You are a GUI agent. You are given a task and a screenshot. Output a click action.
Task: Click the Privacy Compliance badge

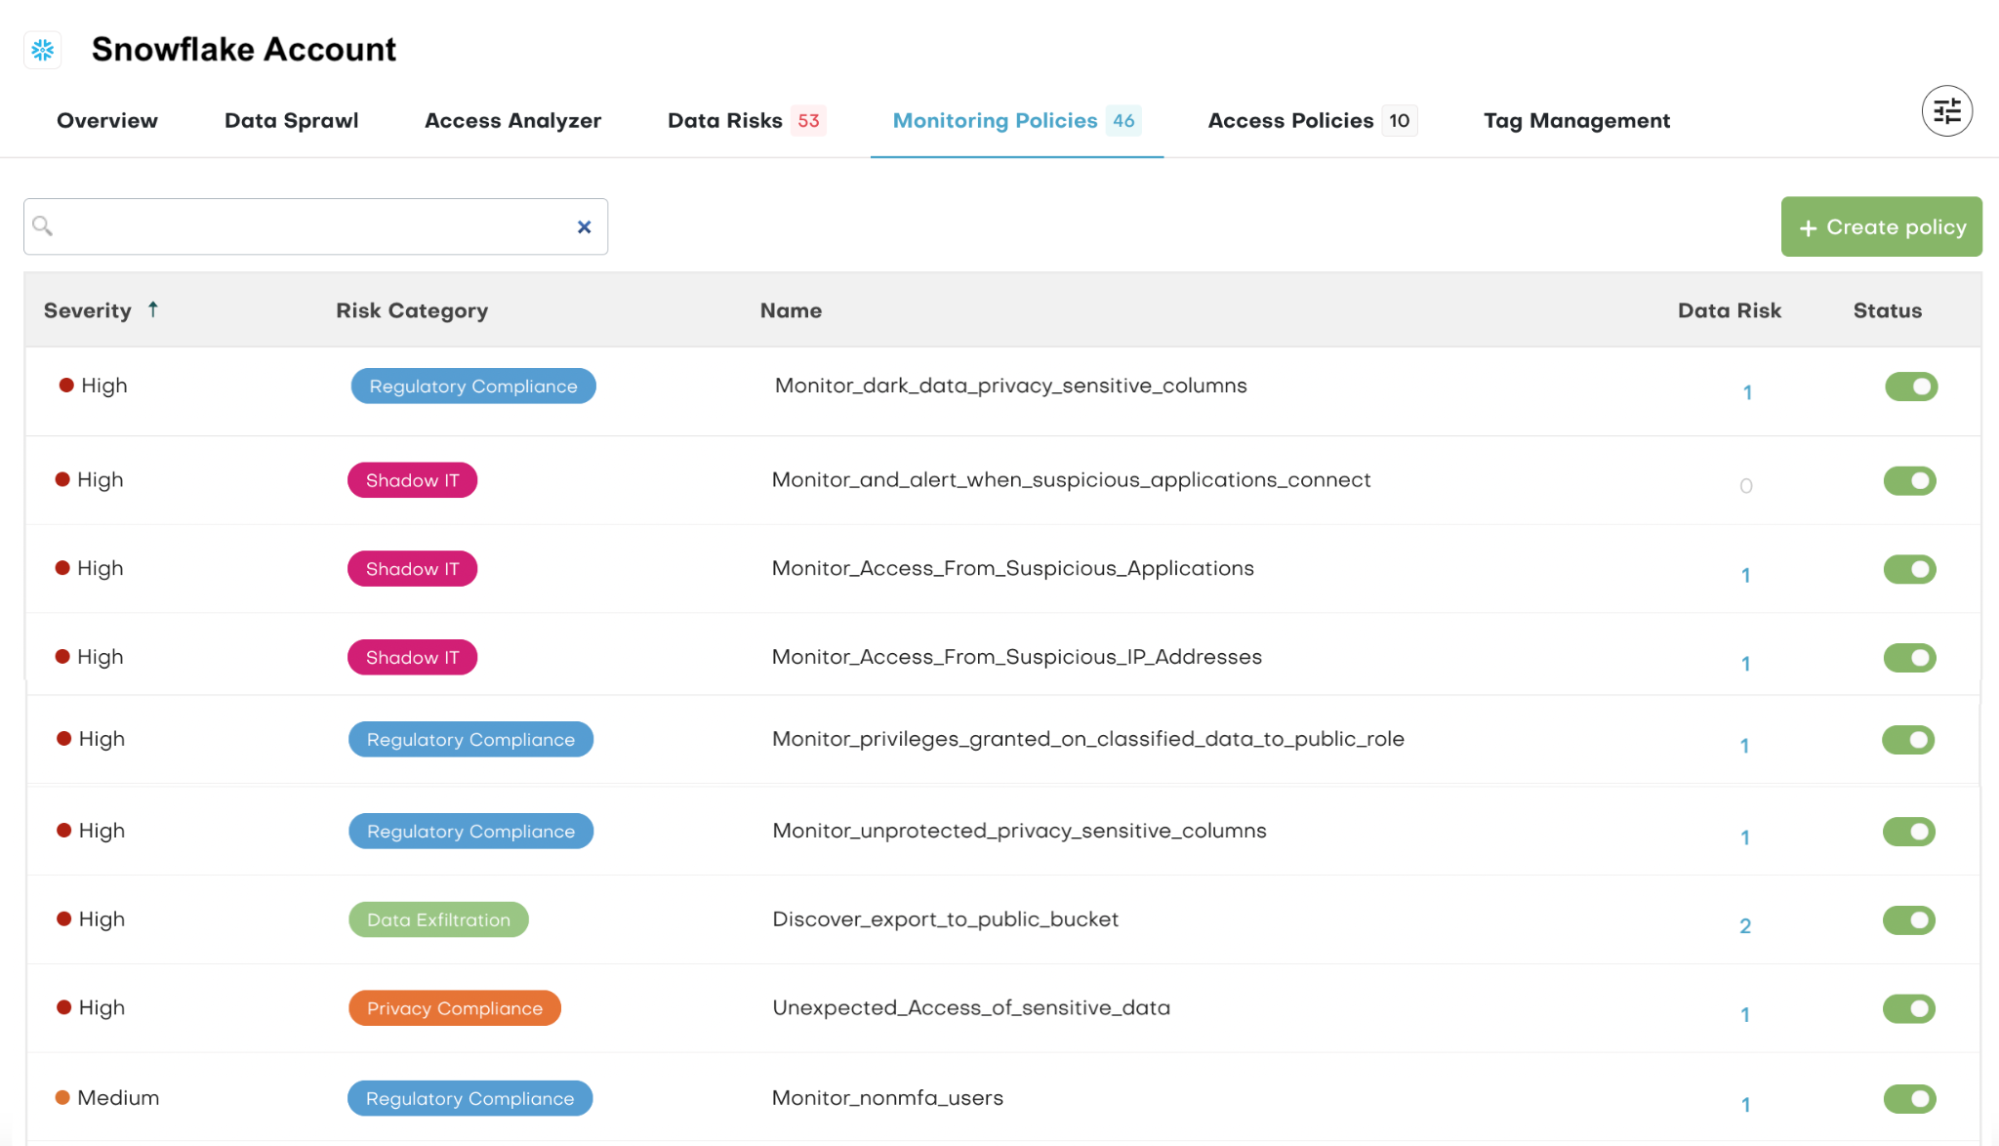453,1007
